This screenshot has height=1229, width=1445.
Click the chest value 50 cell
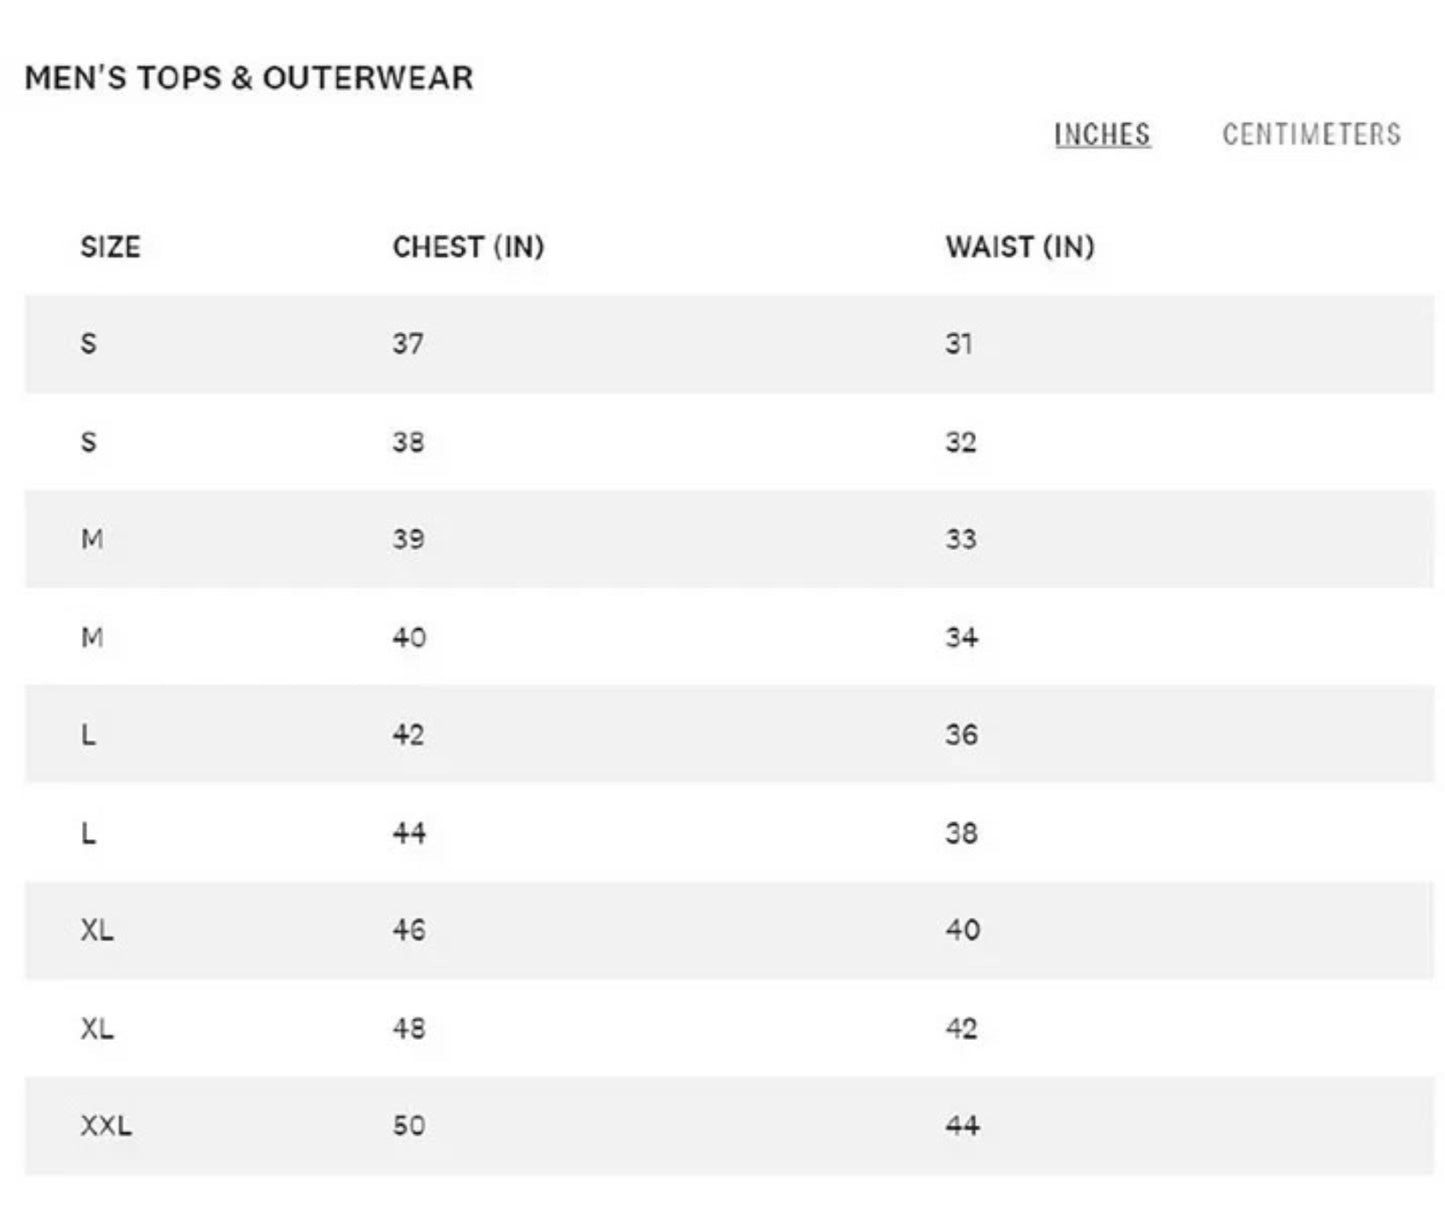(x=409, y=1126)
